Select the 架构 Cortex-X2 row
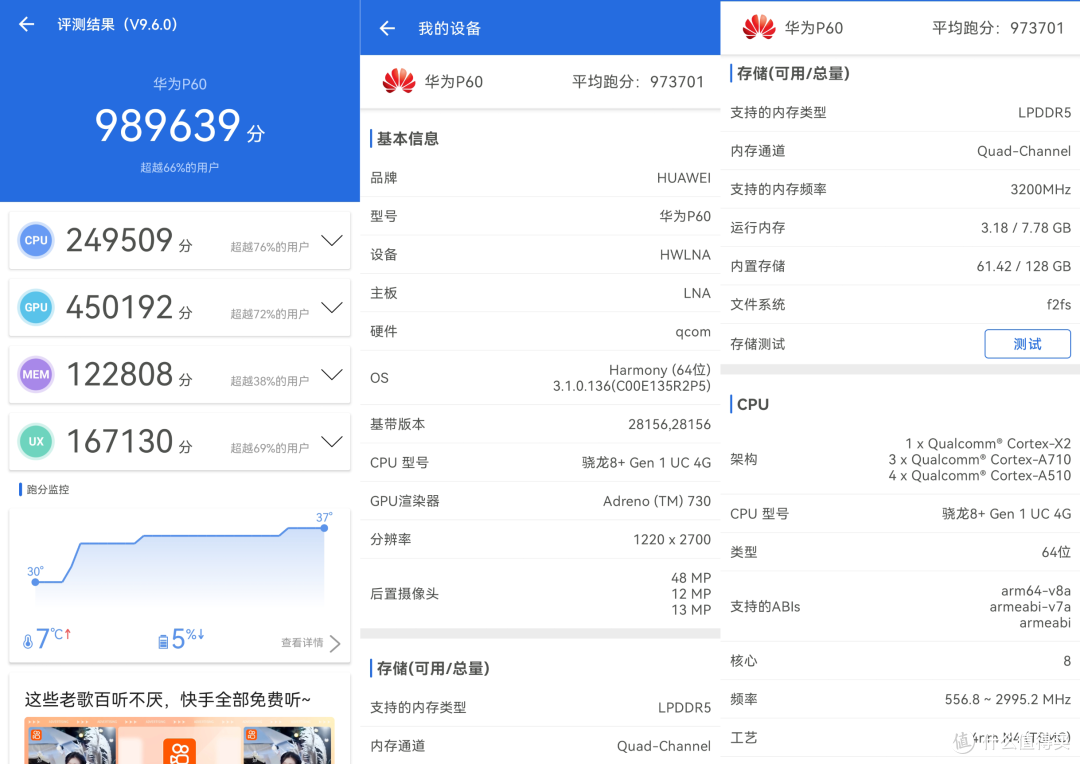The image size is (1080, 764). click(900, 460)
